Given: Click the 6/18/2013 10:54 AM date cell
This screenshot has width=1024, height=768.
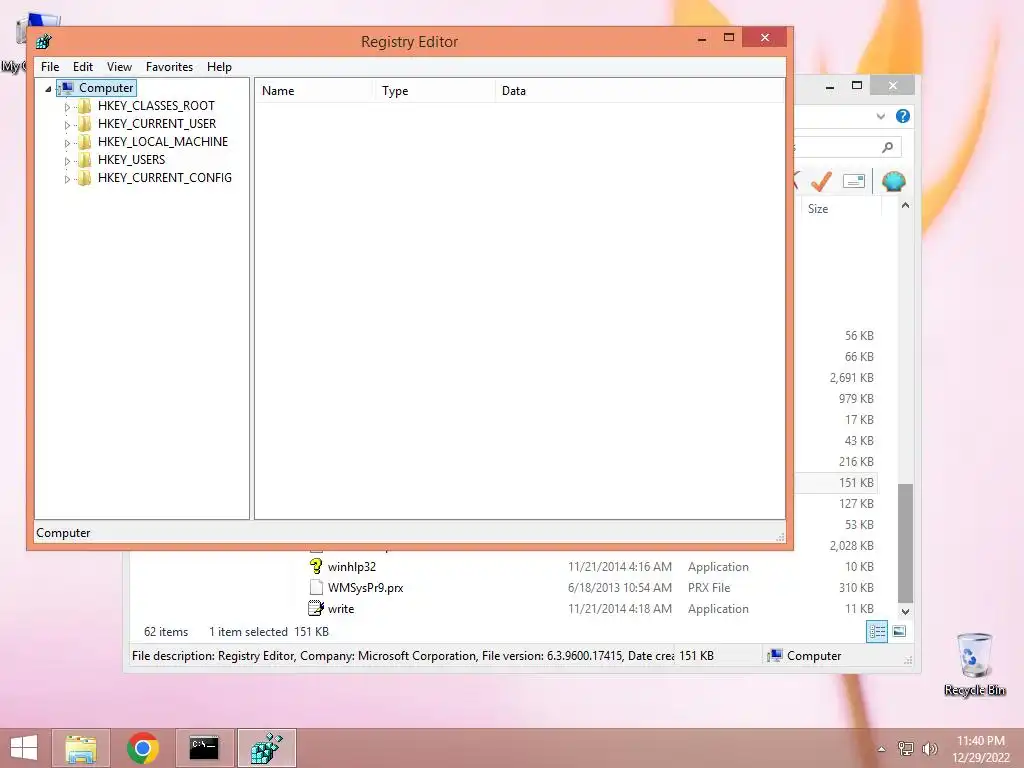Looking at the screenshot, I should [x=620, y=588].
